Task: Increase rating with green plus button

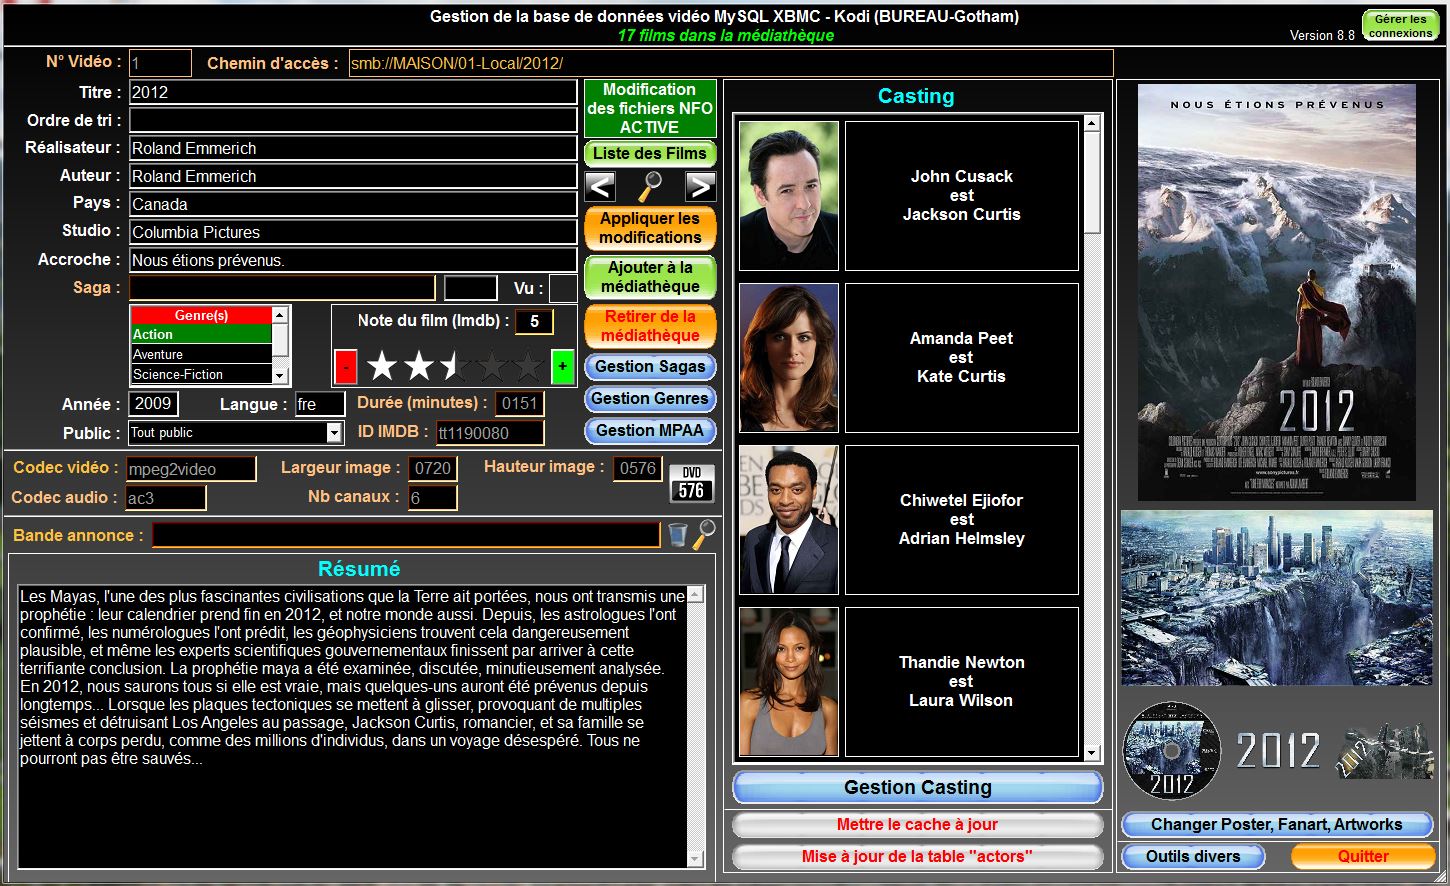Action: coord(563,367)
